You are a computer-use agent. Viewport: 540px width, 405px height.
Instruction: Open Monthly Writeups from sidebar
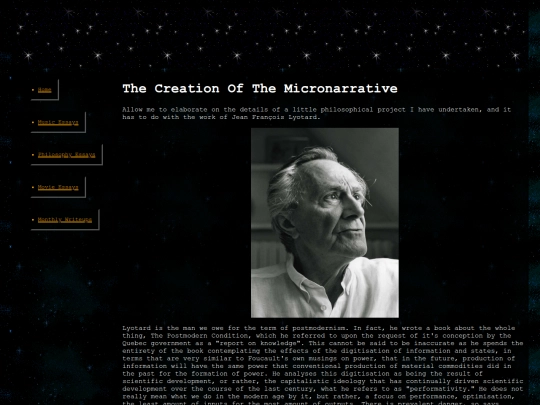coord(65,219)
